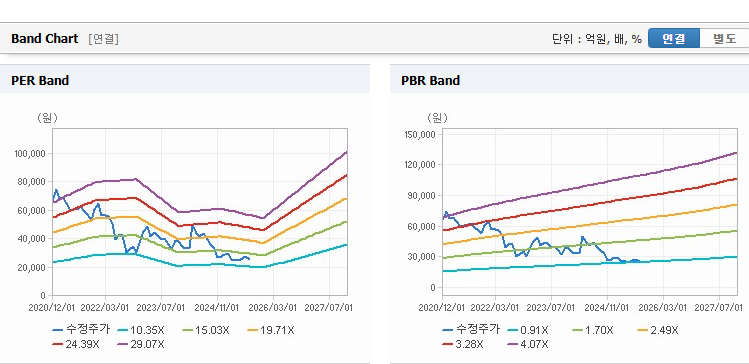Click the 2022/03/01 date under PBR chart
749x364 pixels.
coord(495,308)
